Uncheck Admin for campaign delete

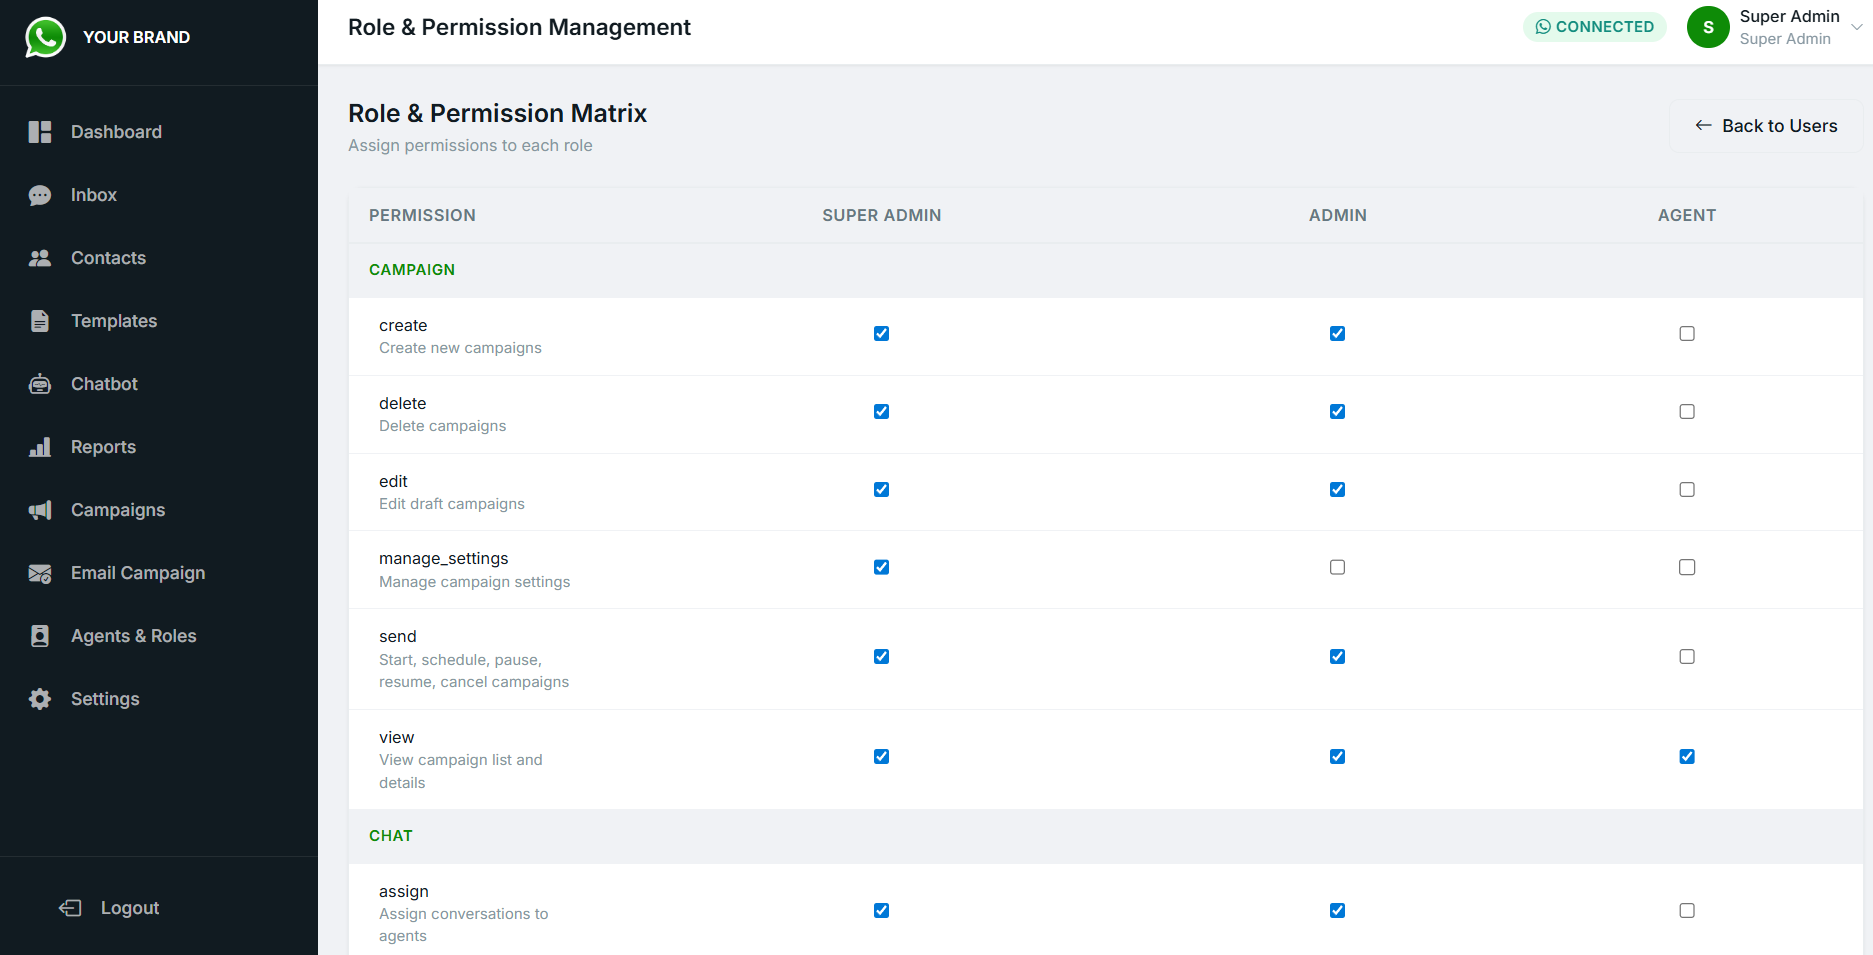(x=1337, y=411)
